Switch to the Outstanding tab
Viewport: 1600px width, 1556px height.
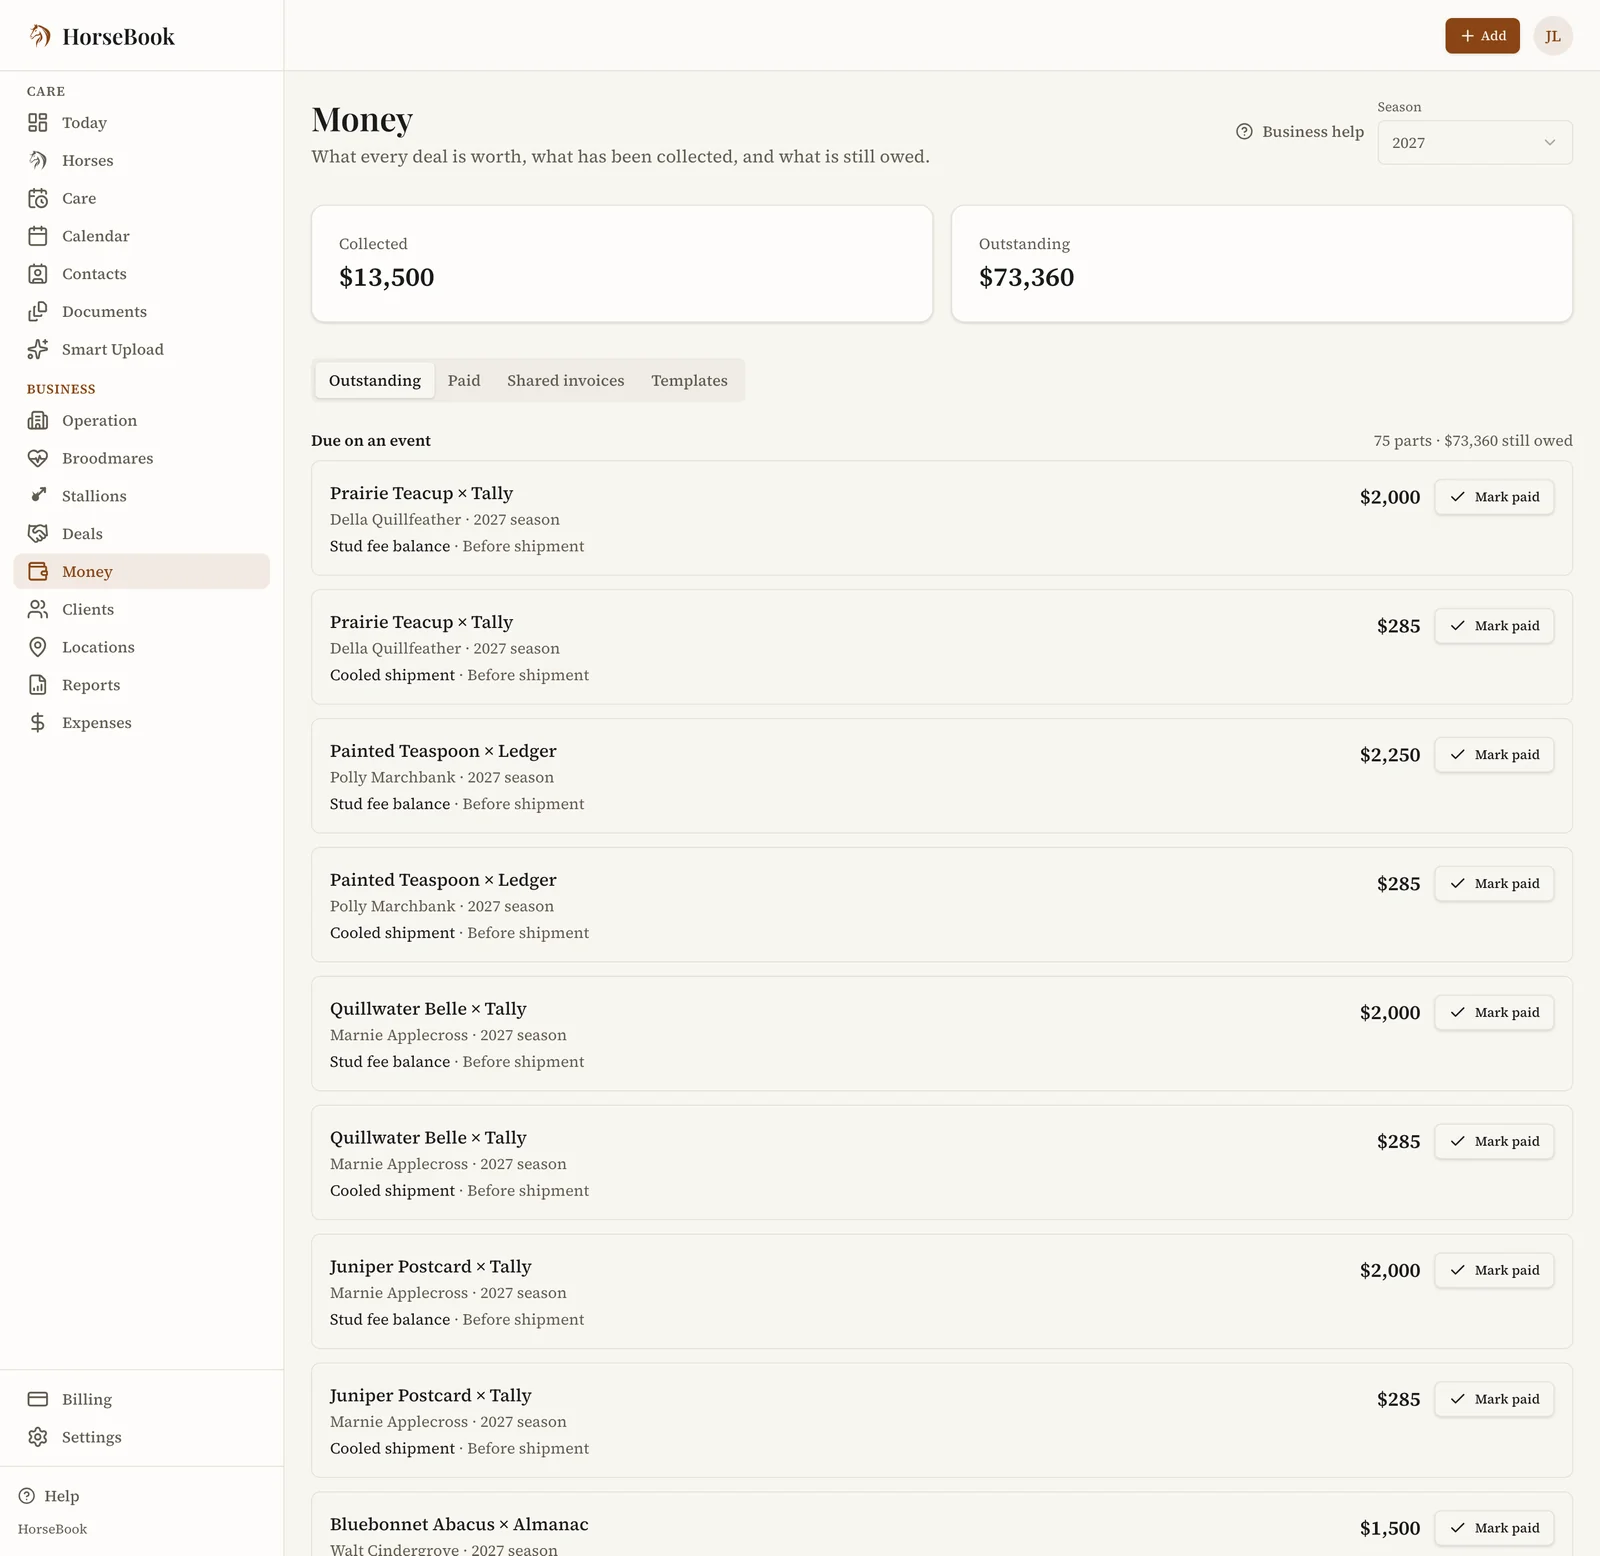375,381
